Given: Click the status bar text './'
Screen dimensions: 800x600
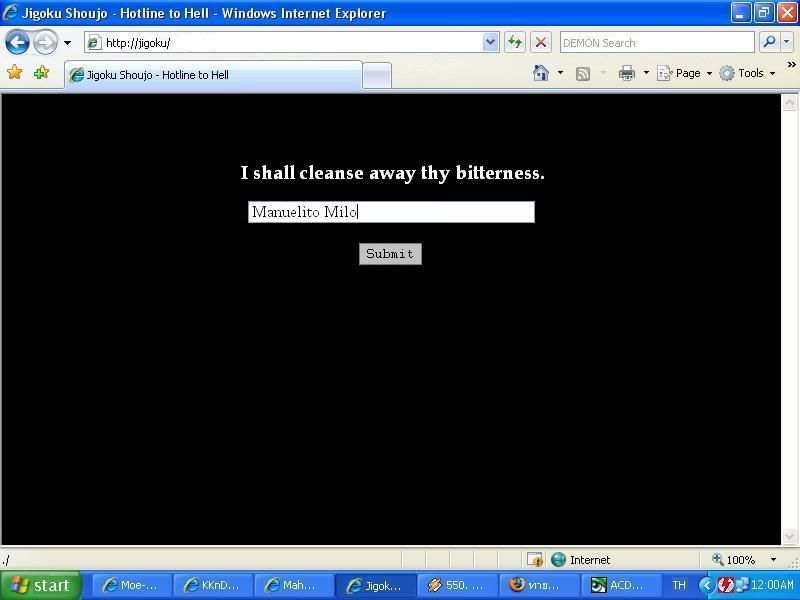Looking at the screenshot, I should (x=5, y=561).
